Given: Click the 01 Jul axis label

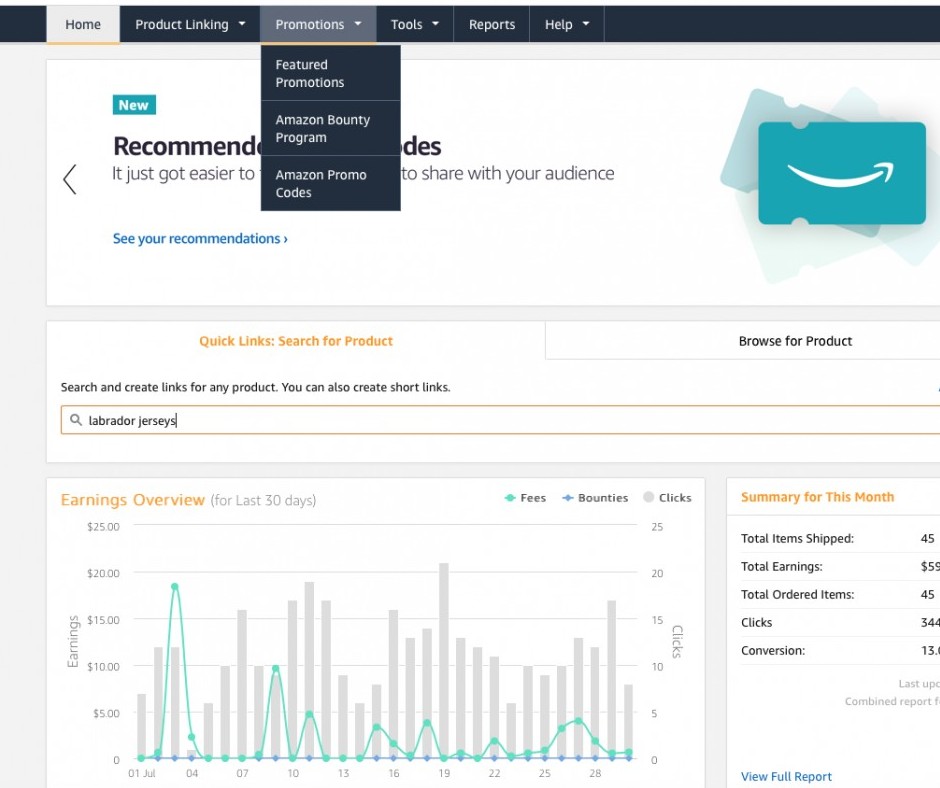Looking at the screenshot, I should tap(141, 774).
